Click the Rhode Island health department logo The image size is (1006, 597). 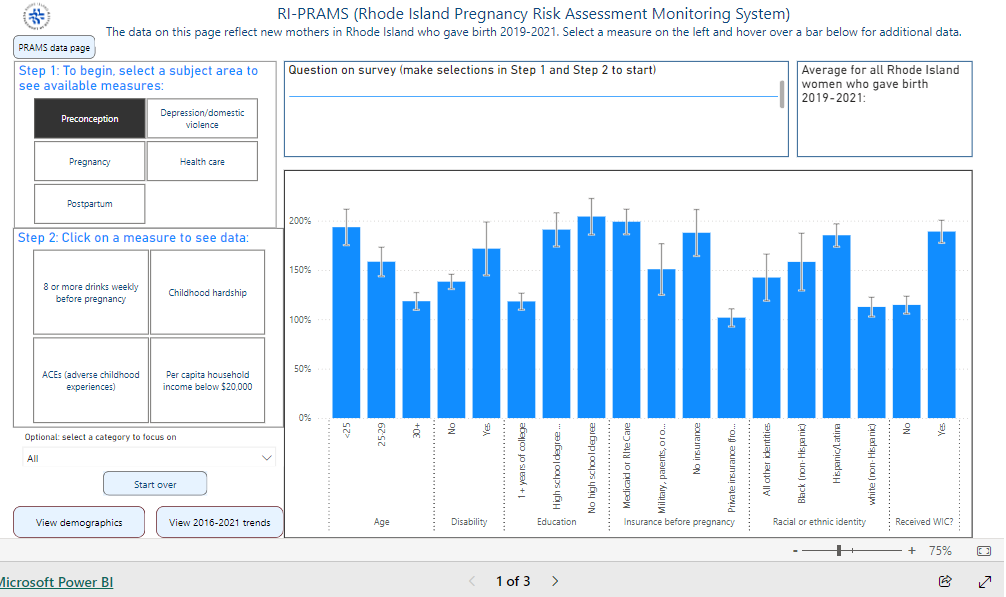pyautogui.click(x=37, y=16)
